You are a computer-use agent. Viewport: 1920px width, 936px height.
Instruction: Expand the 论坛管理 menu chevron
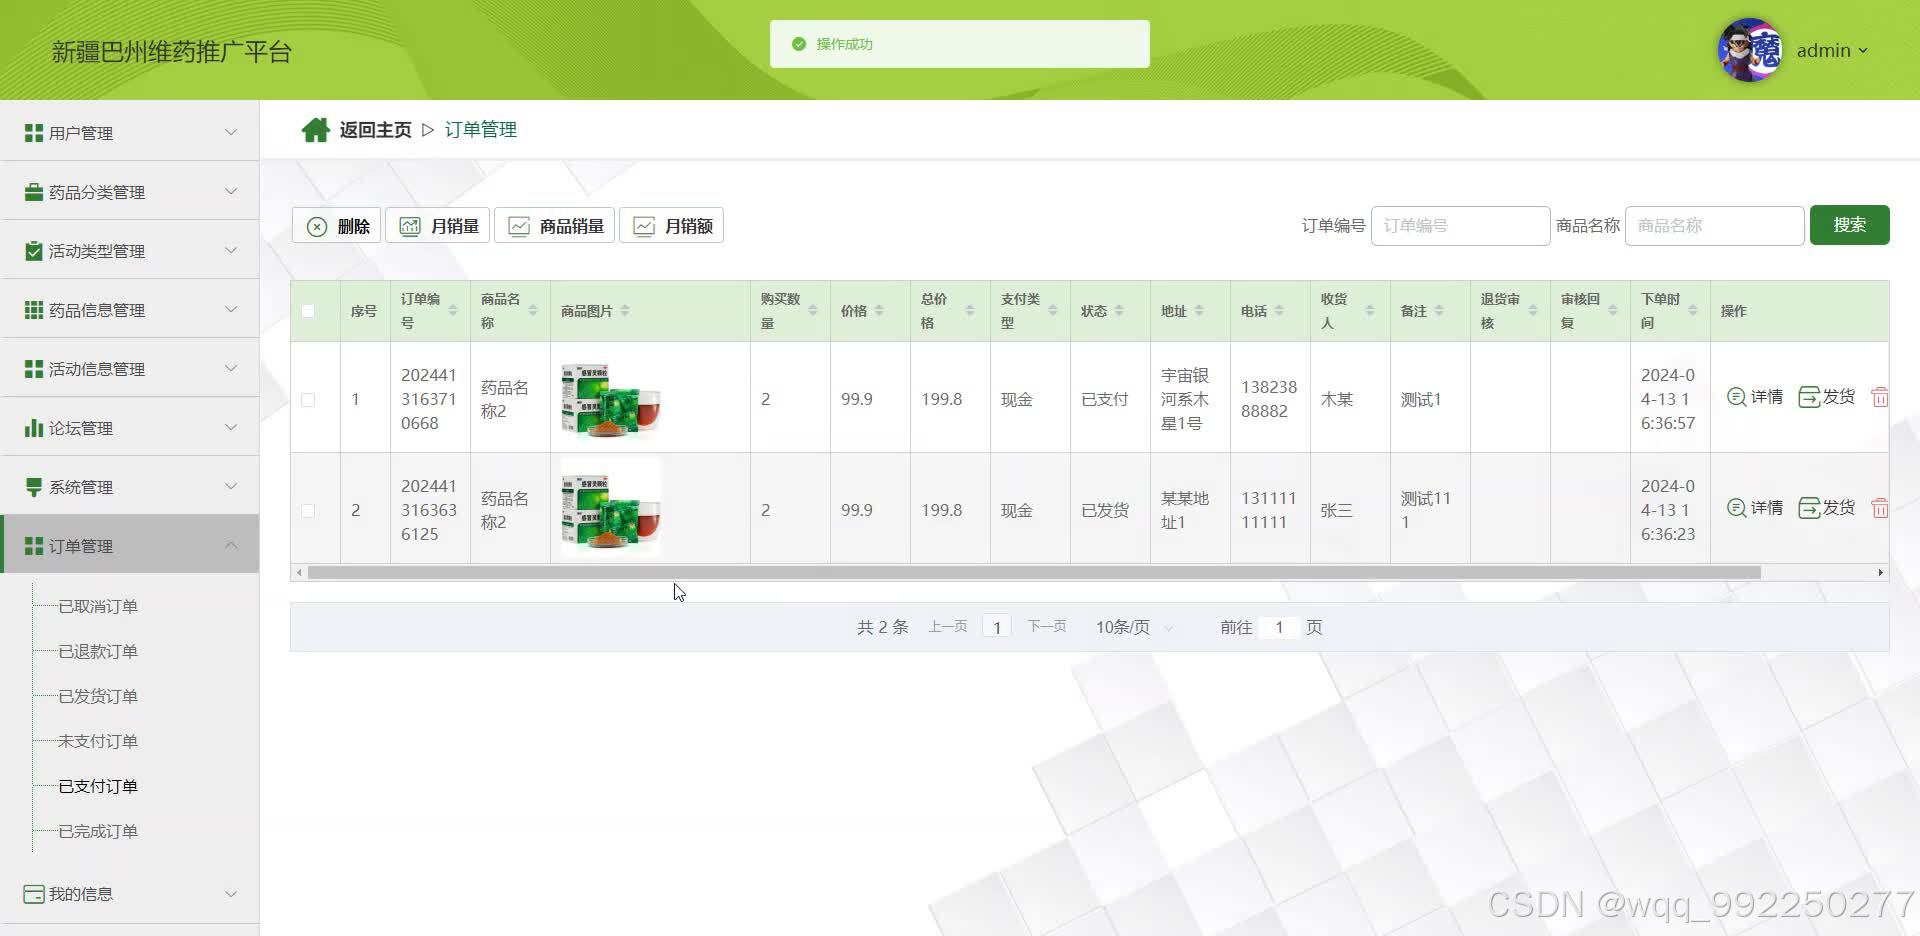[x=231, y=427]
